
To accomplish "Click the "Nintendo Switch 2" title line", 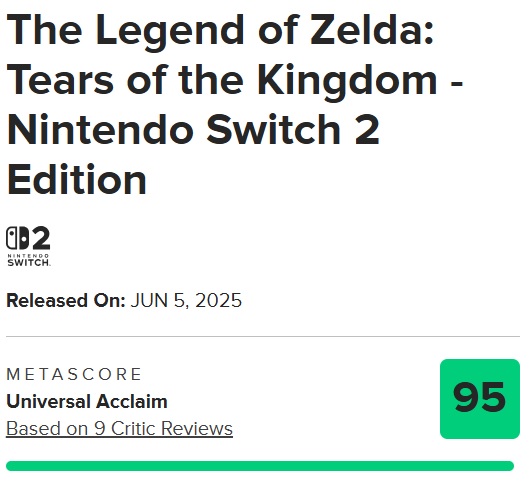I will click(x=193, y=130).
